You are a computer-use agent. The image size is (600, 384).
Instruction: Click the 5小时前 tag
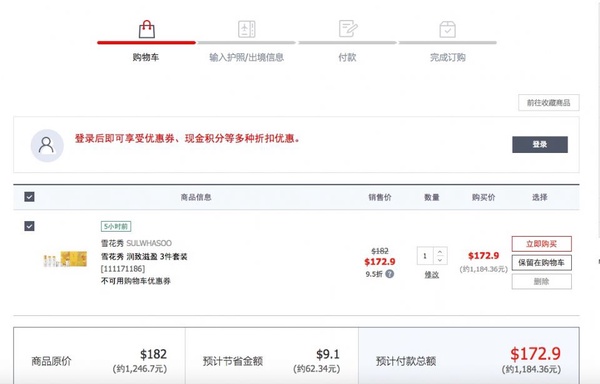tap(116, 226)
